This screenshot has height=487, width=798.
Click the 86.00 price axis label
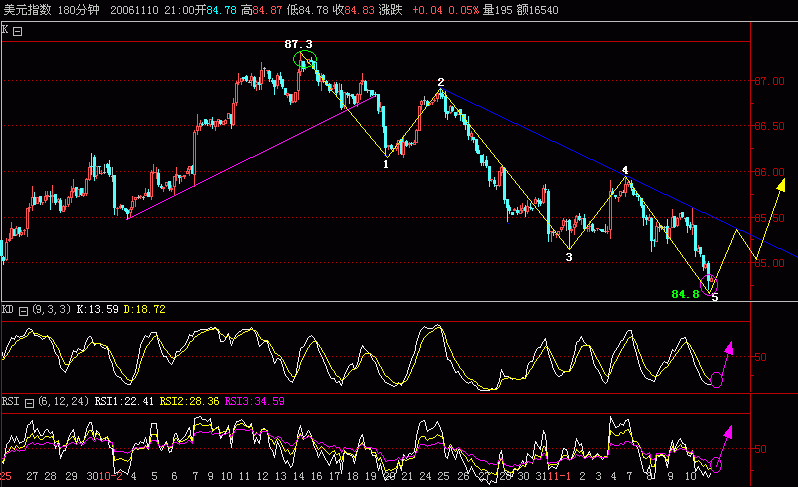(x=769, y=172)
